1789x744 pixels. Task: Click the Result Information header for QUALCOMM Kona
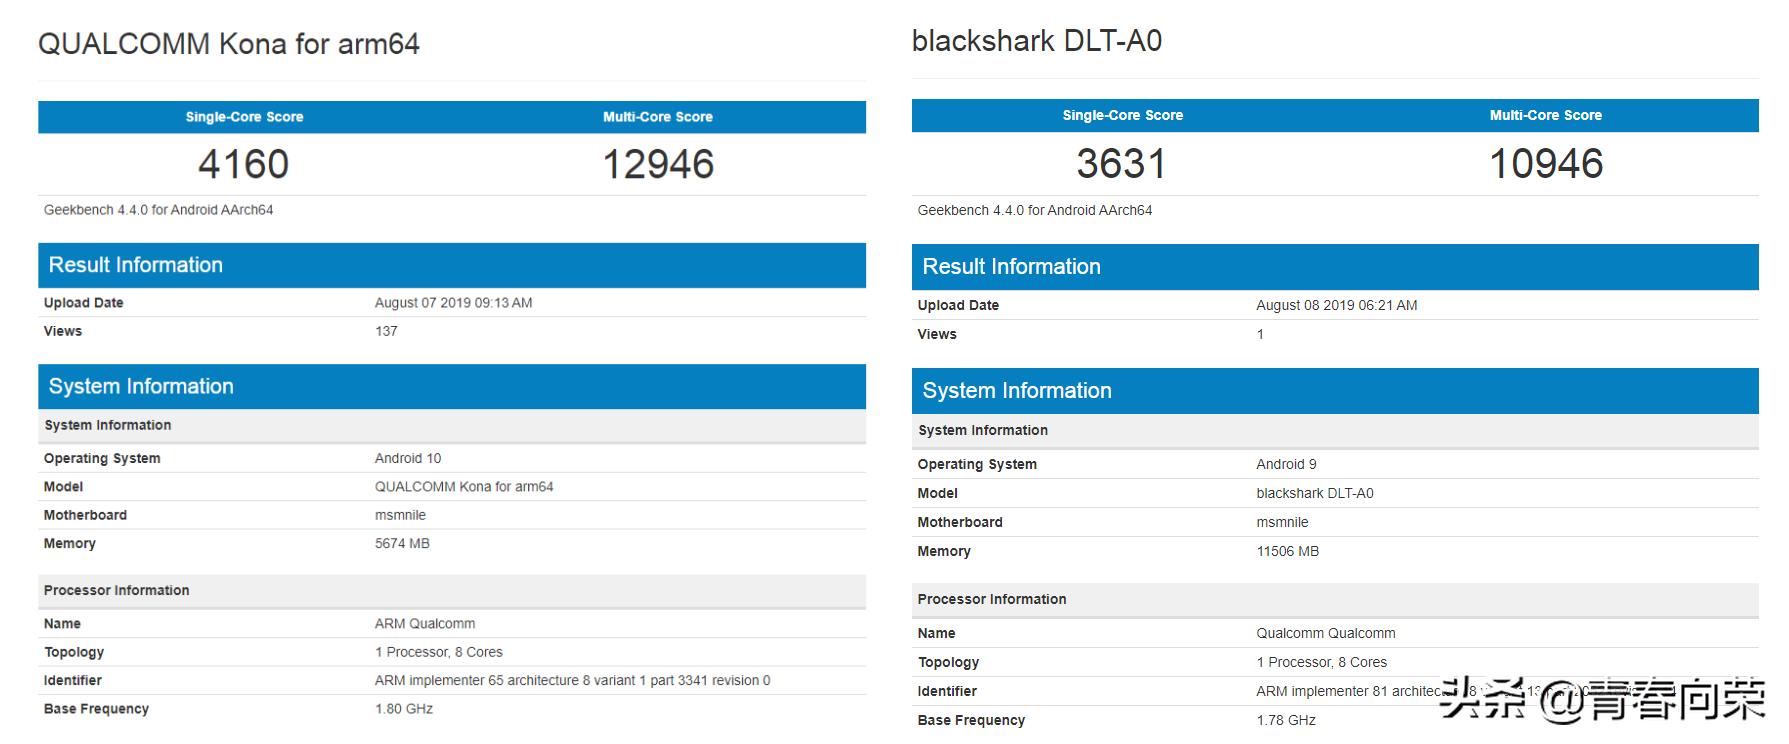pyautogui.click(x=136, y=265)
